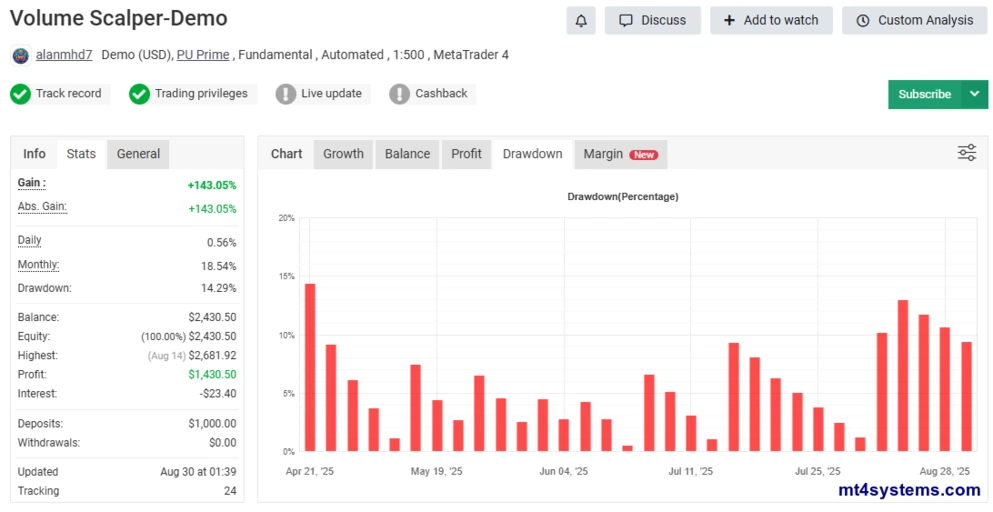
Task: Select the Stats tab
Action: (81, 153)
